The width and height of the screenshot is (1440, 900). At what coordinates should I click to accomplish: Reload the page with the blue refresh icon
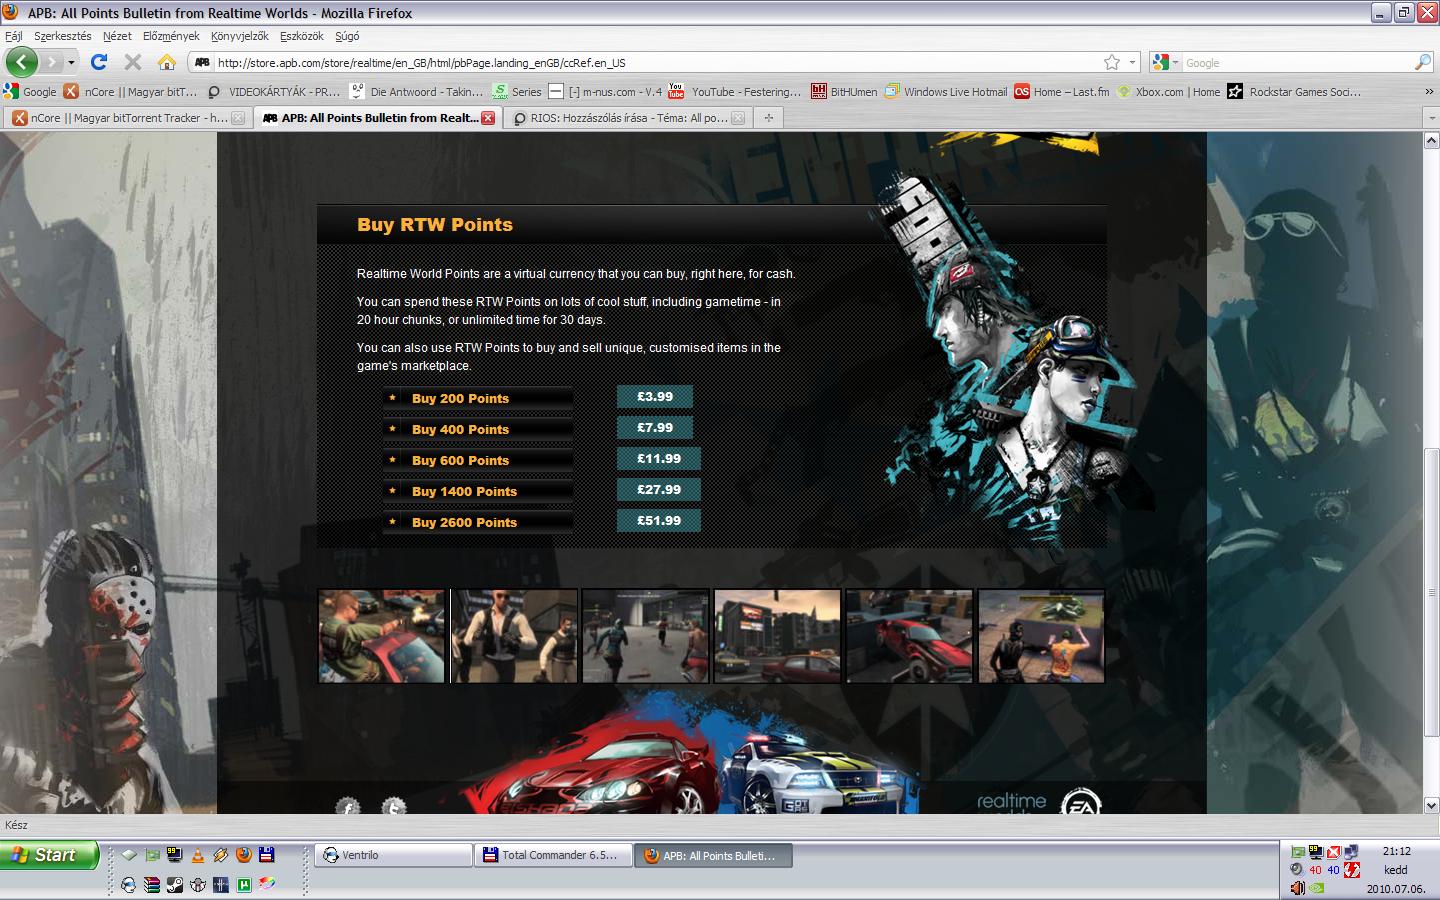click(99, 62)
